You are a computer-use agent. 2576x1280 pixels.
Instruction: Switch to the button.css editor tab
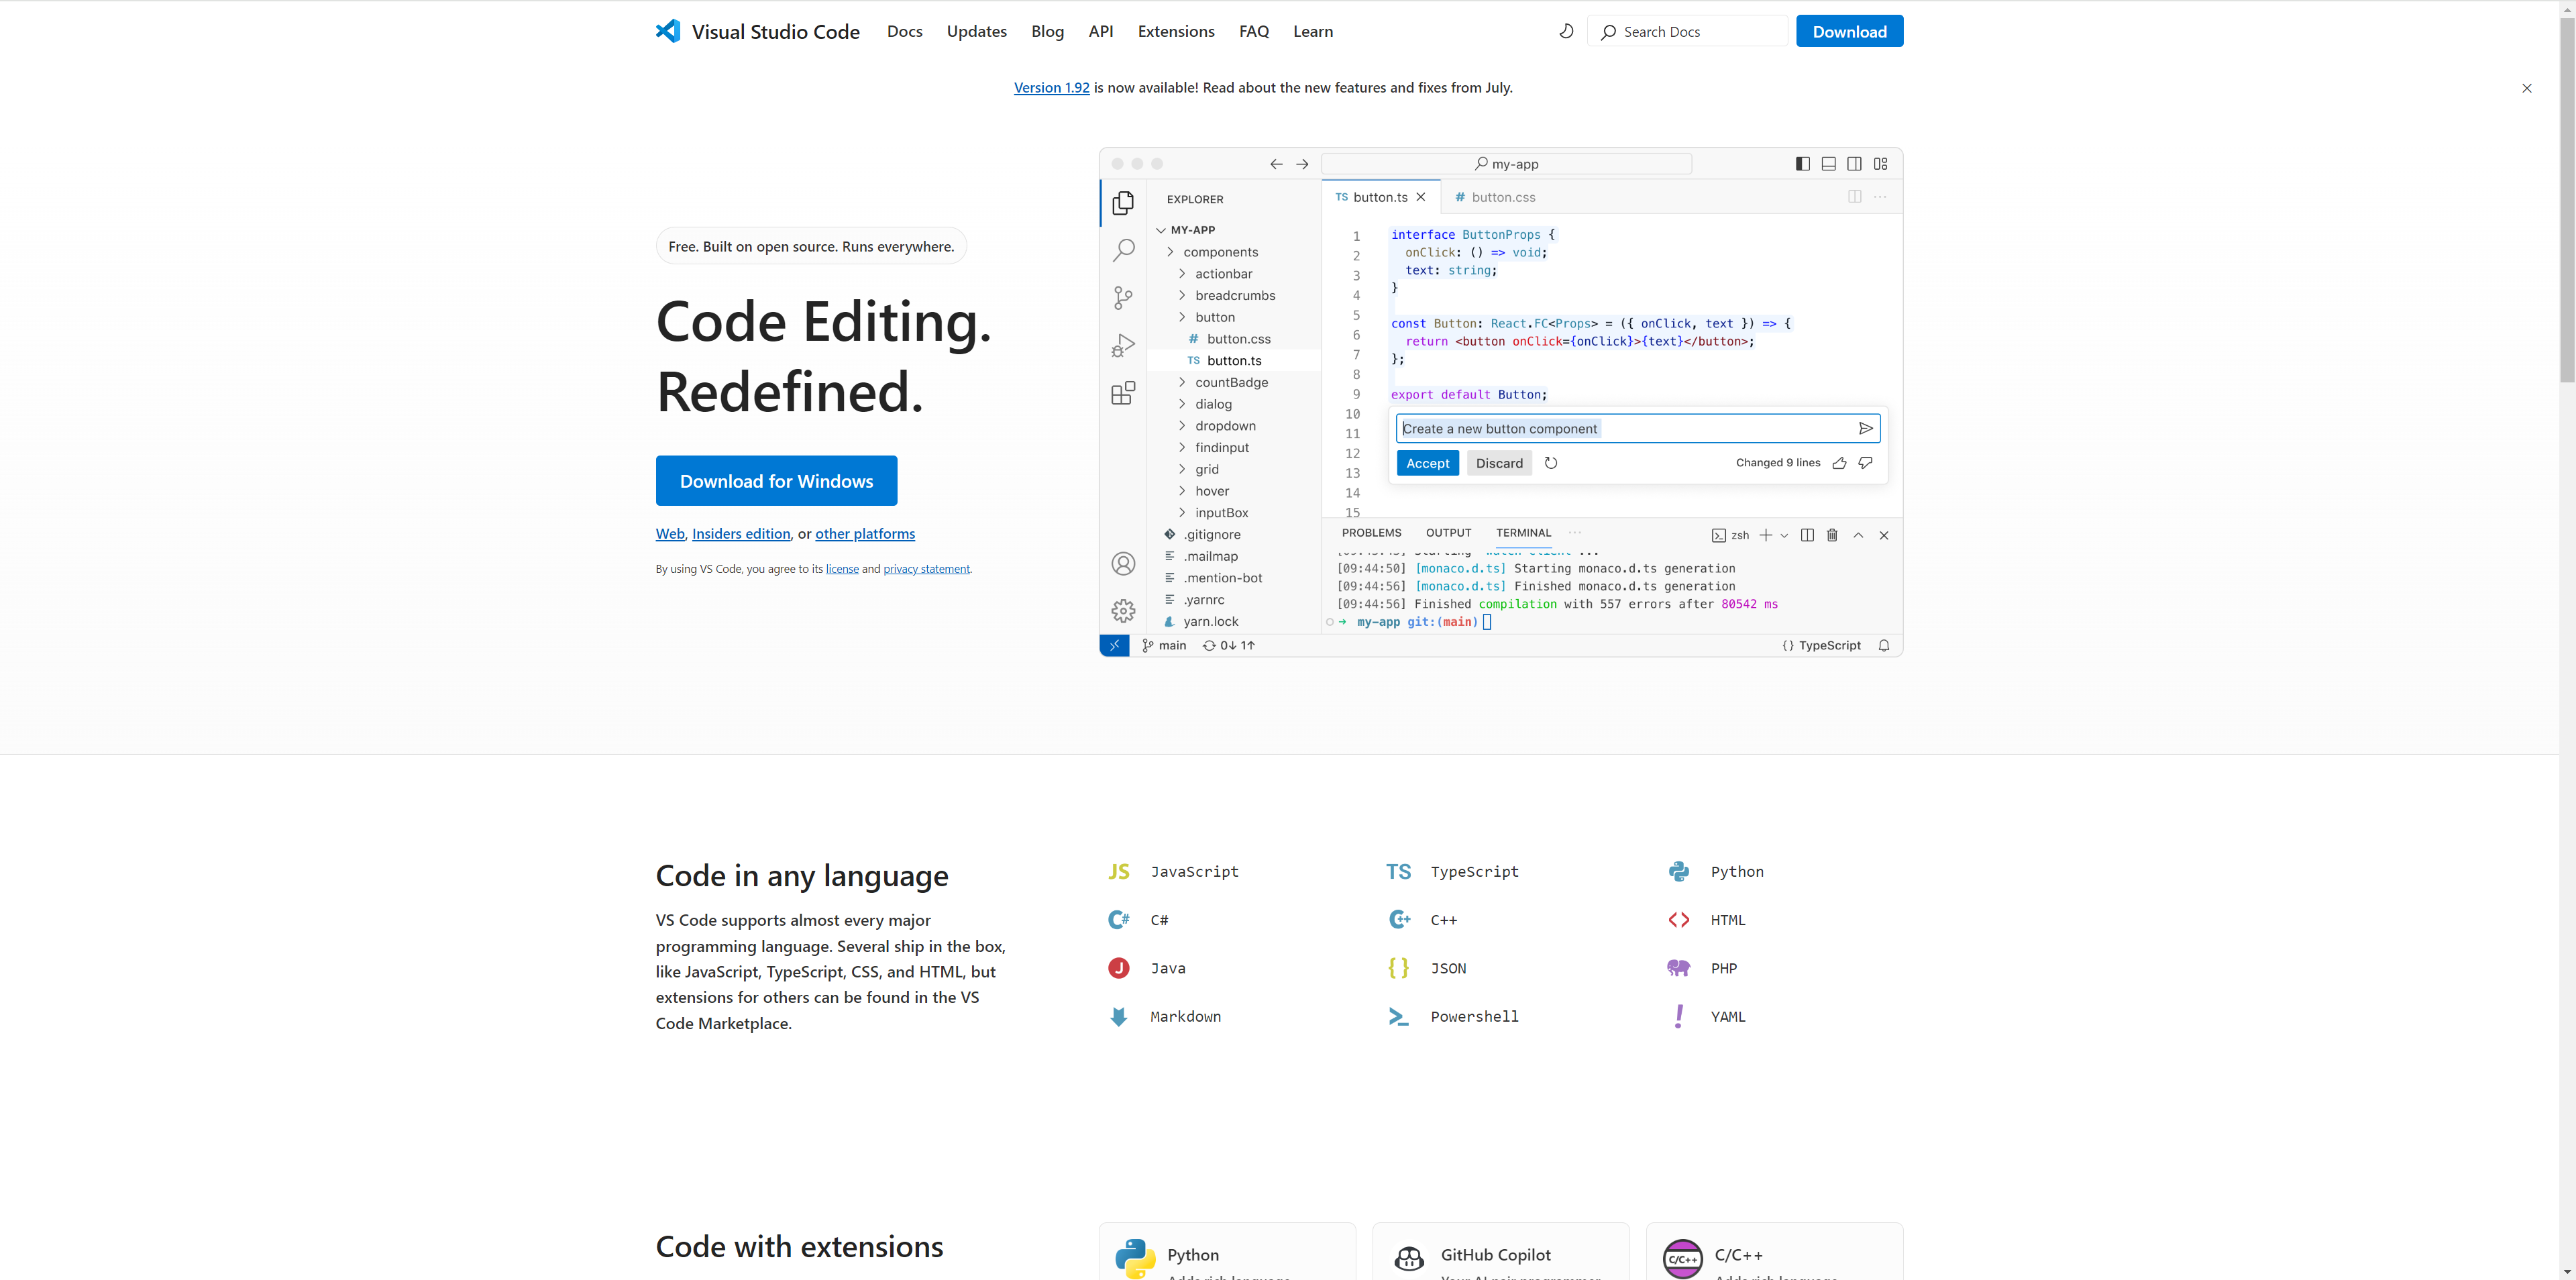[x=1495, y=197]
